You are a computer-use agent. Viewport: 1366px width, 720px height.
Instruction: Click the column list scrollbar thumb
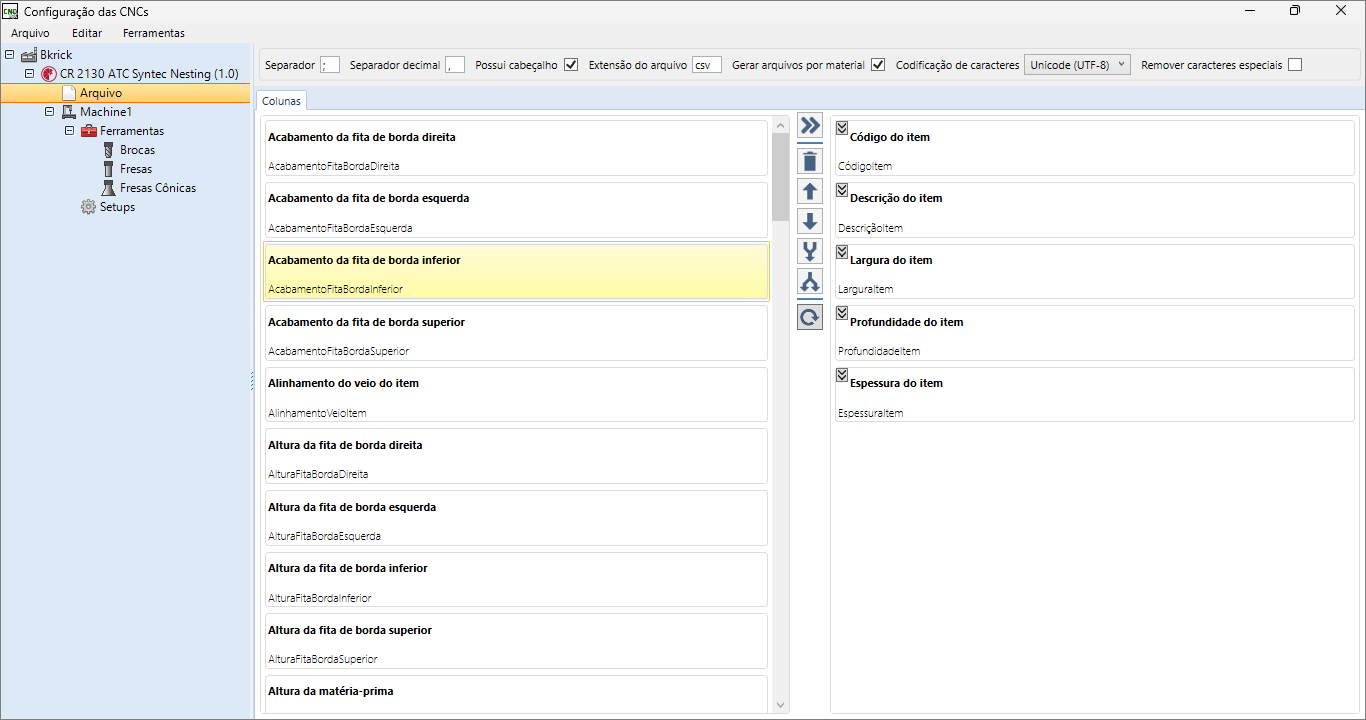coord(781,176)
